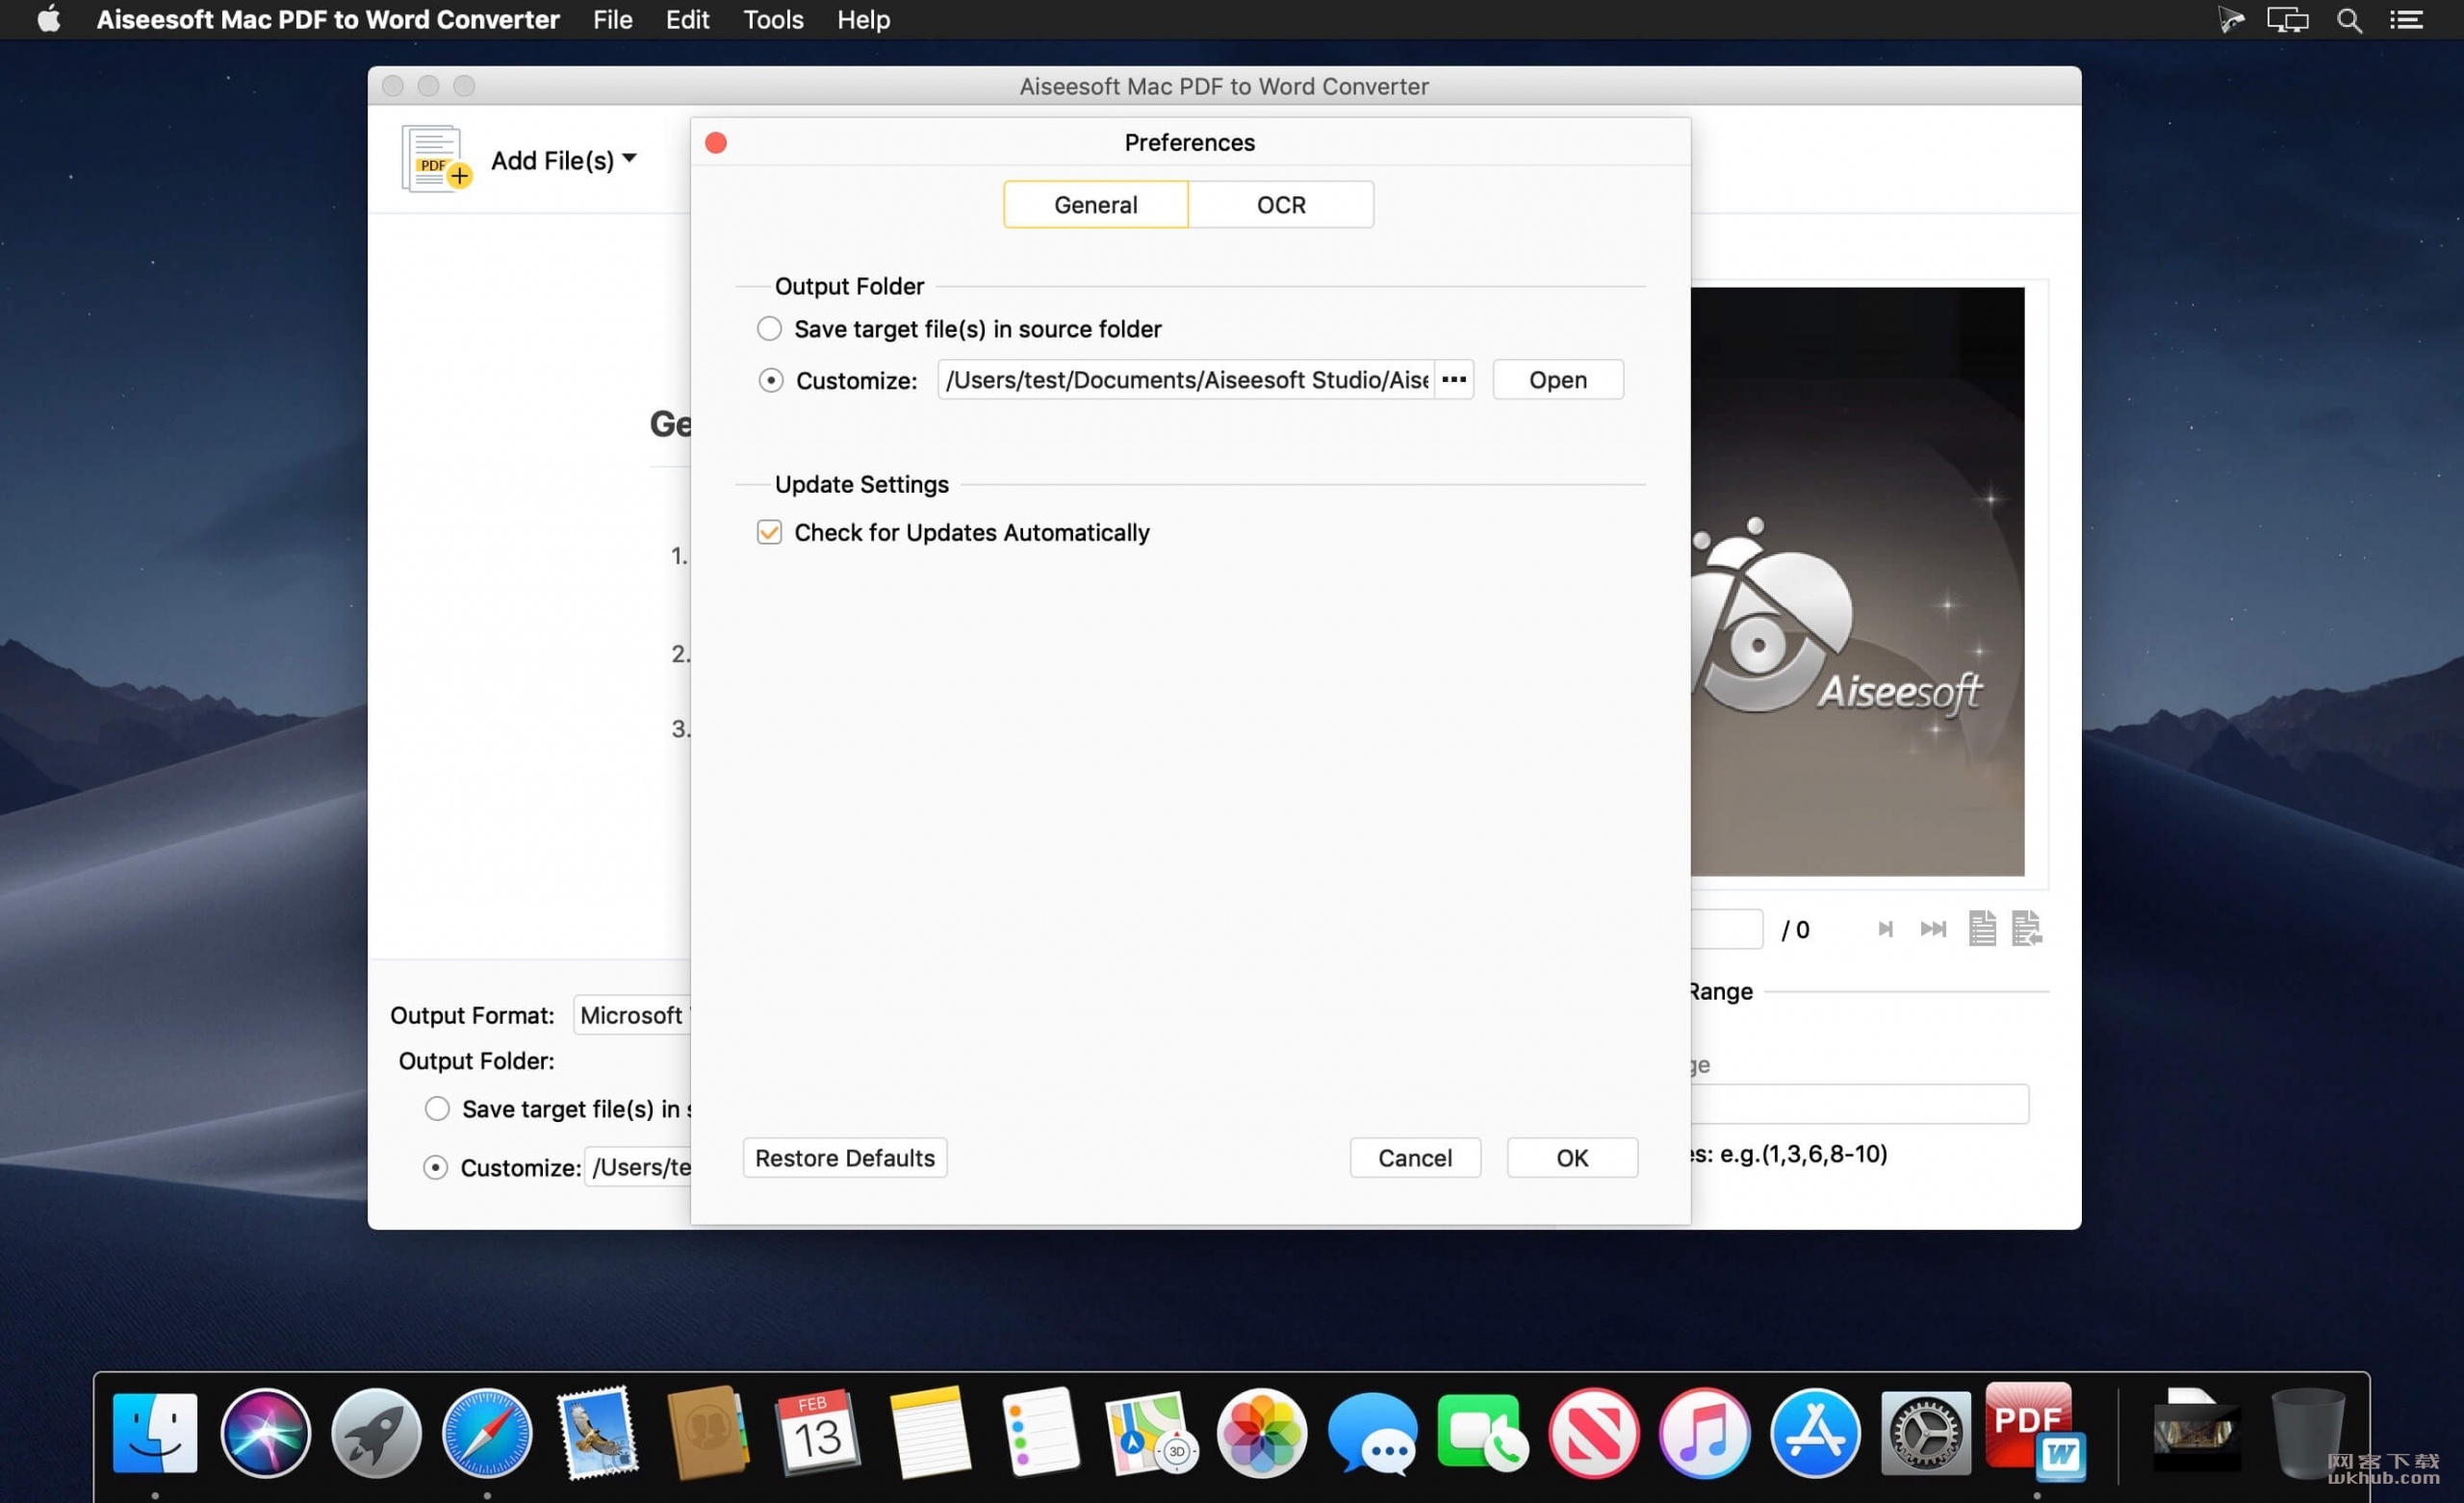The image size is (2464, 1503).
Task: Open Trash from the Dock
Action: pyautogui.click(x=2307, y=1433)
